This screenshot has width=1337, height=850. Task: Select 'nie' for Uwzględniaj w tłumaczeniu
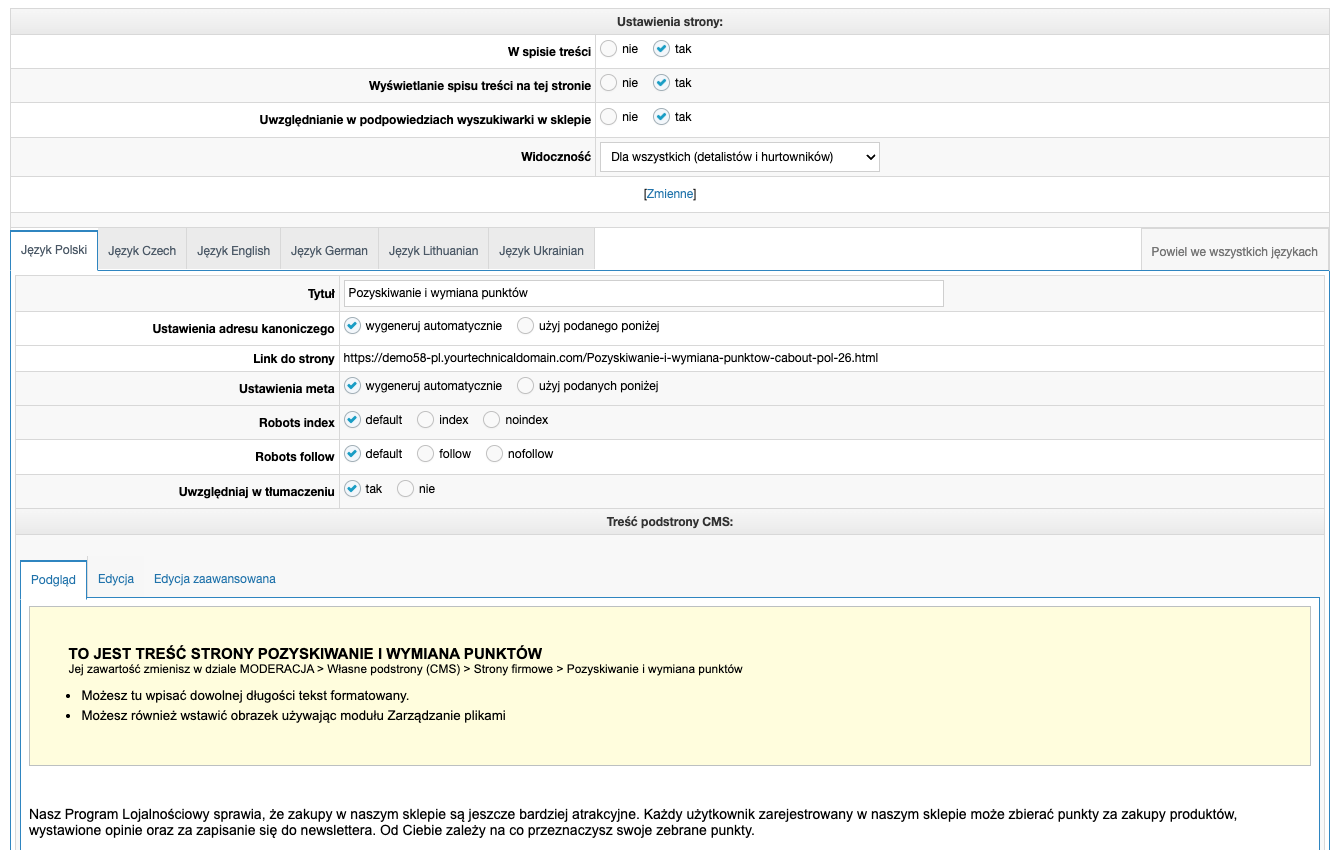tap(406, 489)
